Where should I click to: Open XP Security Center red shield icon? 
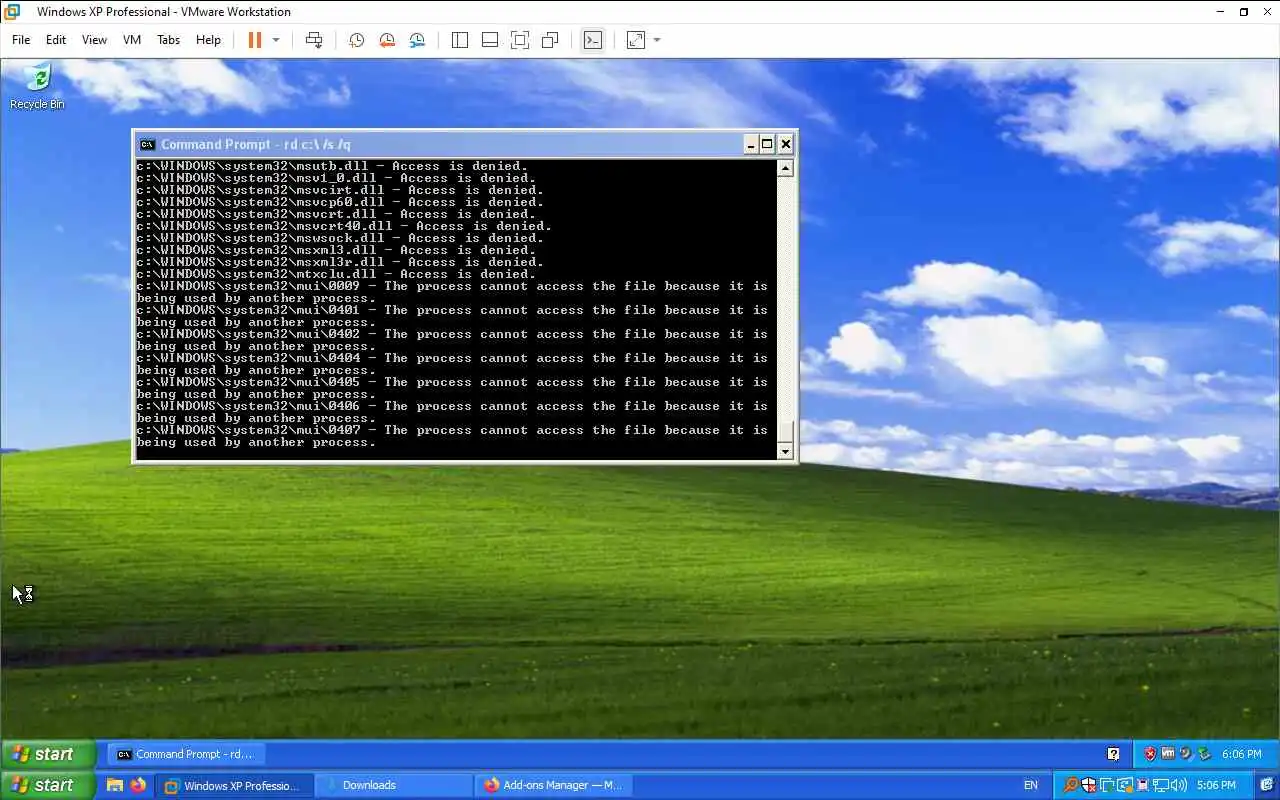(x=1150, y=754)
